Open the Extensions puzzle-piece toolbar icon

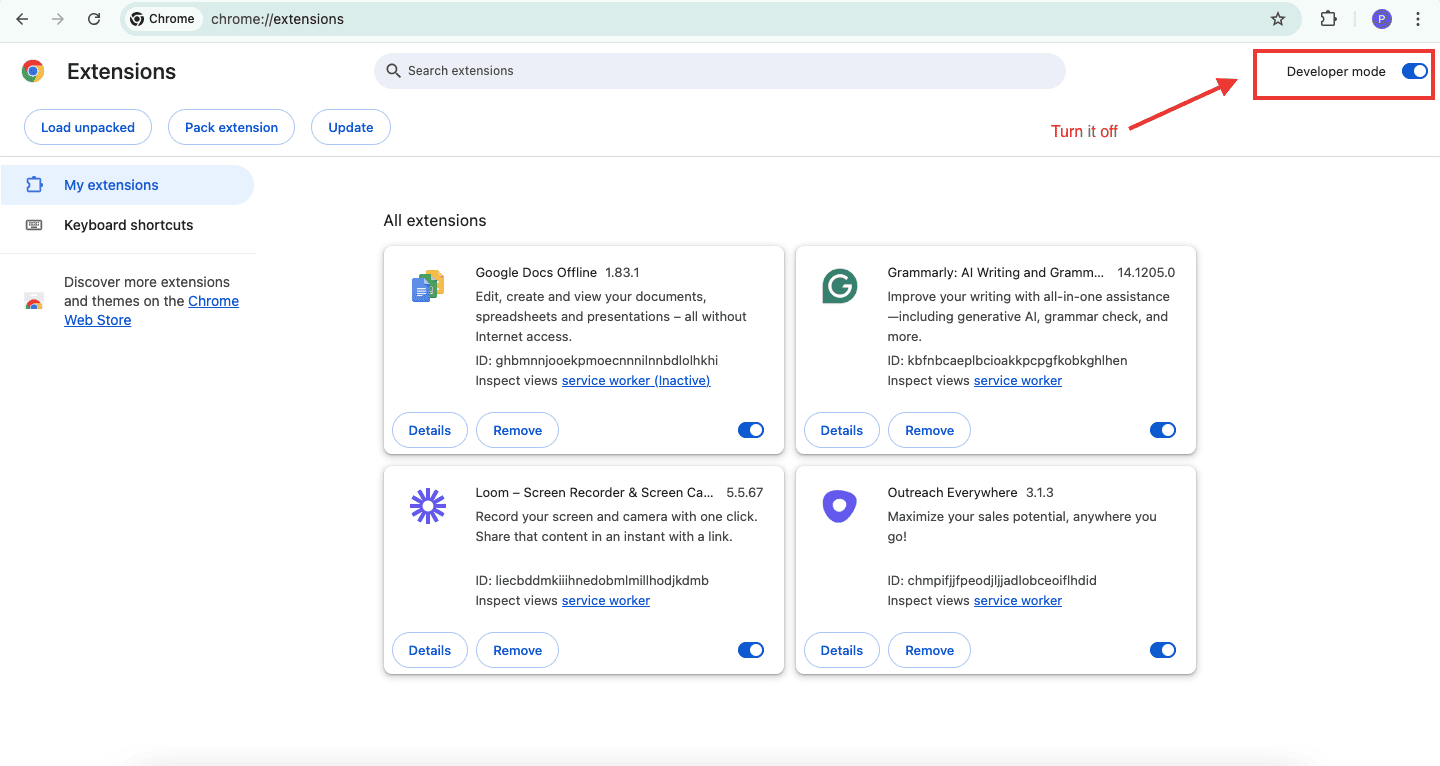[x=1329, y=19]
